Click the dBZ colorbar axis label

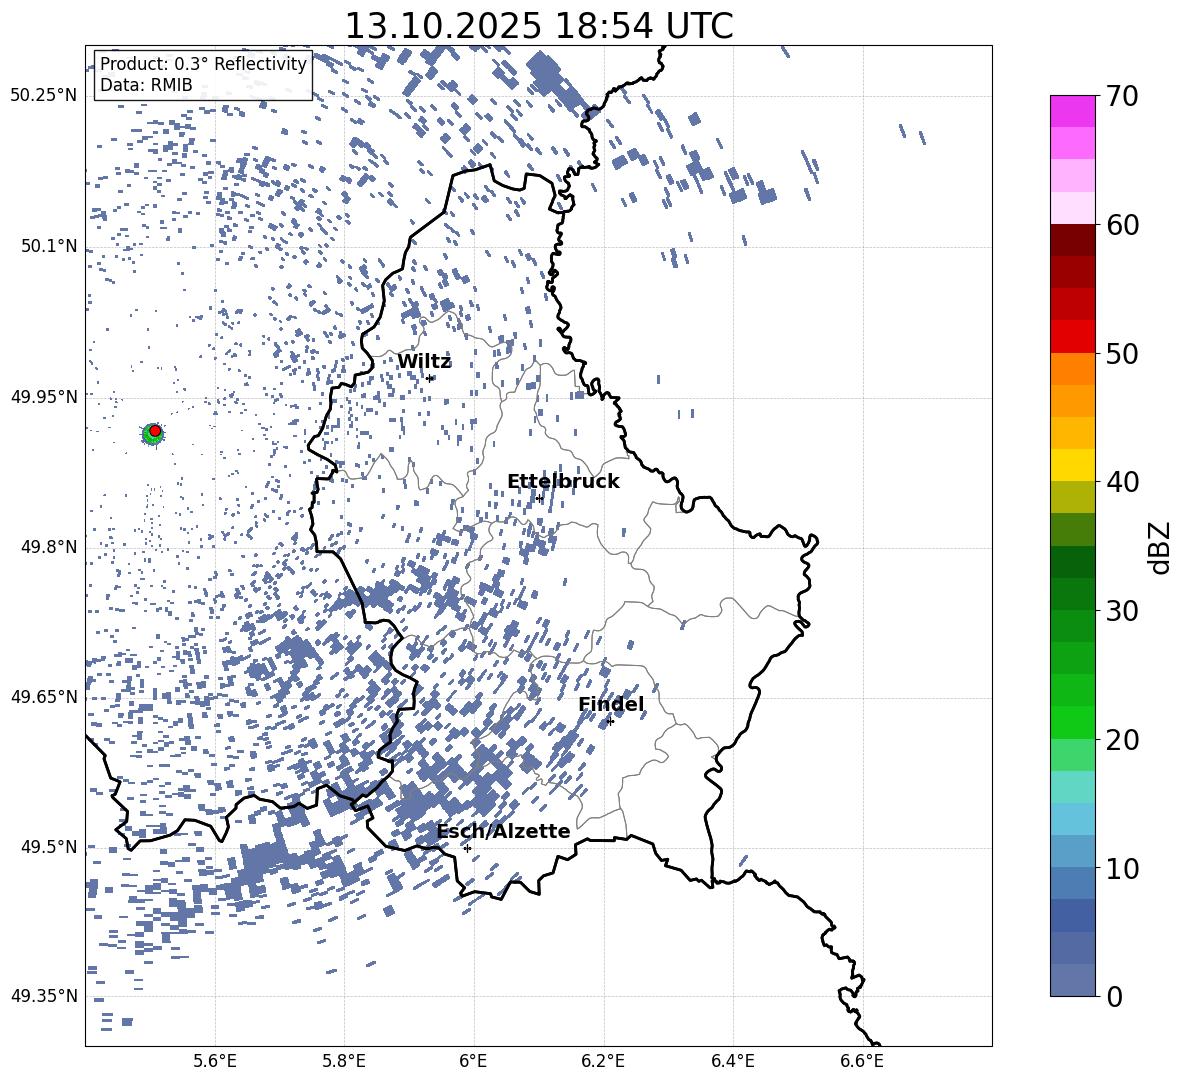tap(1161, 547)
